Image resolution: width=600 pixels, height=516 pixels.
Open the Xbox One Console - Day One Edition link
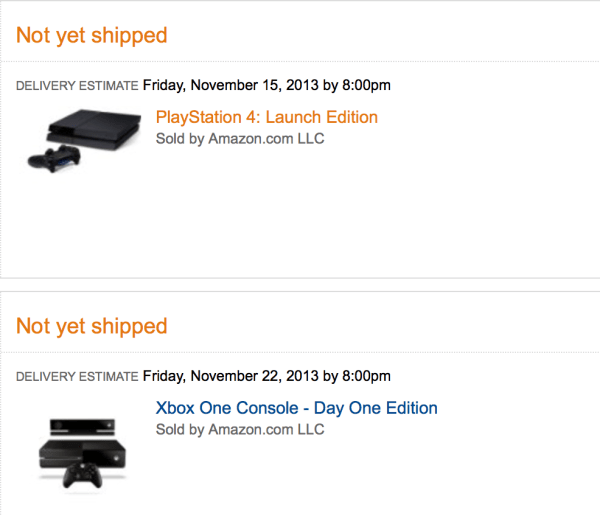pos(296,408)
